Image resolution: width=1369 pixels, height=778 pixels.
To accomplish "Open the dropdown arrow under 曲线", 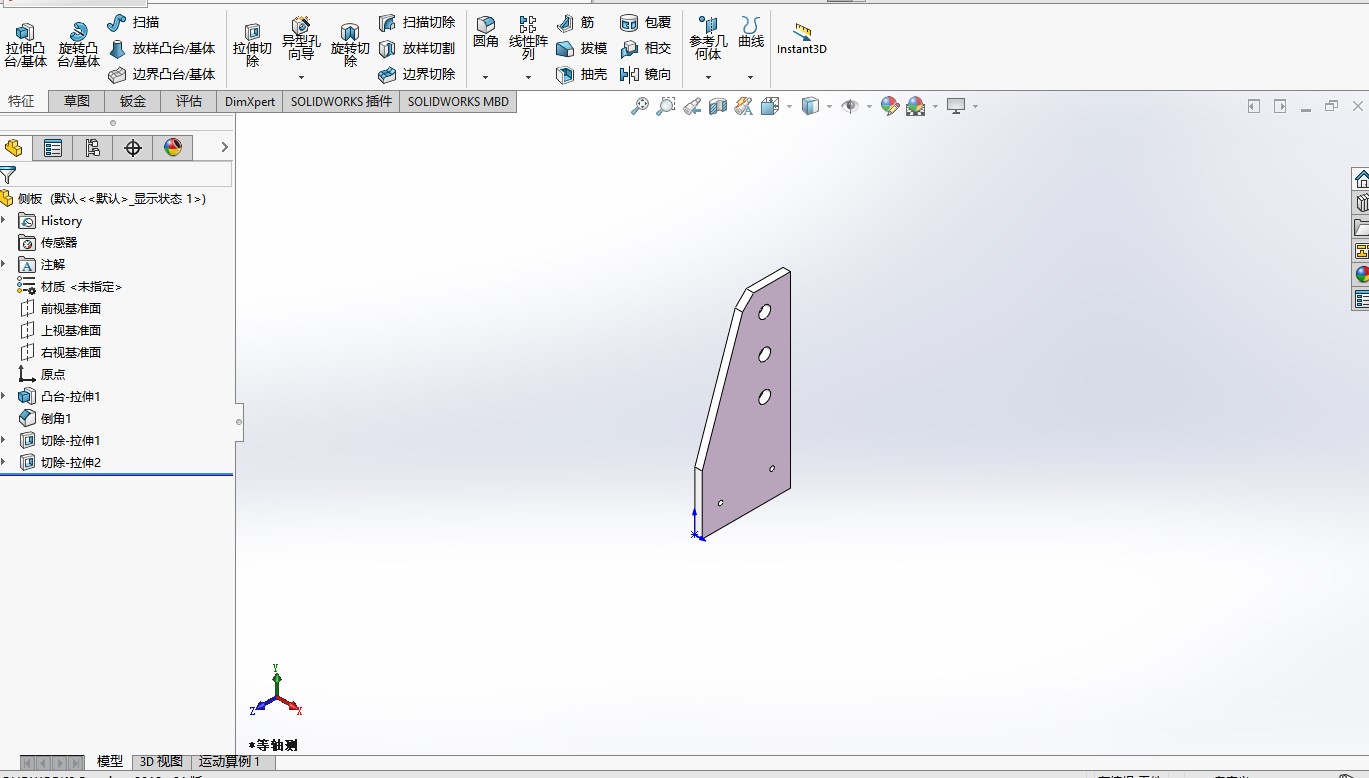I will click(x=751, y=77).
